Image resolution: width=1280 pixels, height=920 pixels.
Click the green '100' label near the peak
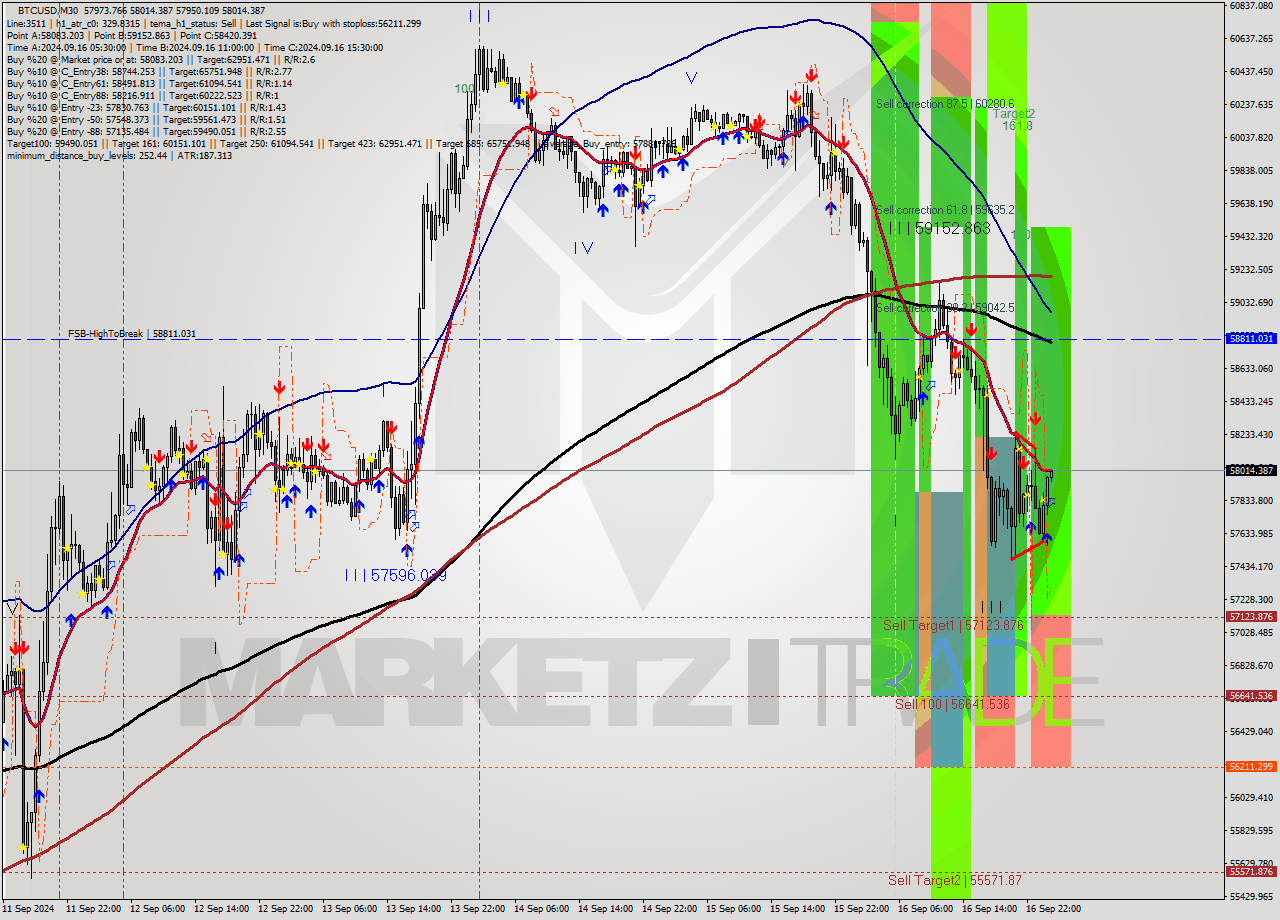pyautogui.click(x=464, y=88)
